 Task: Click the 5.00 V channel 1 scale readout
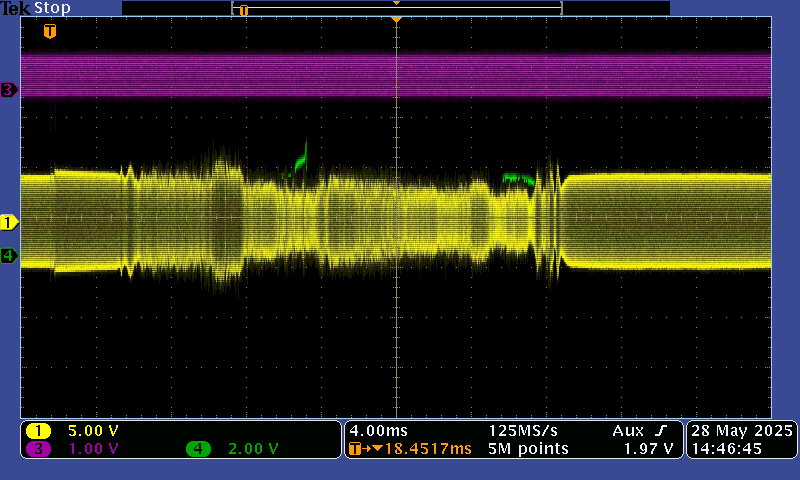coord(92,431)
